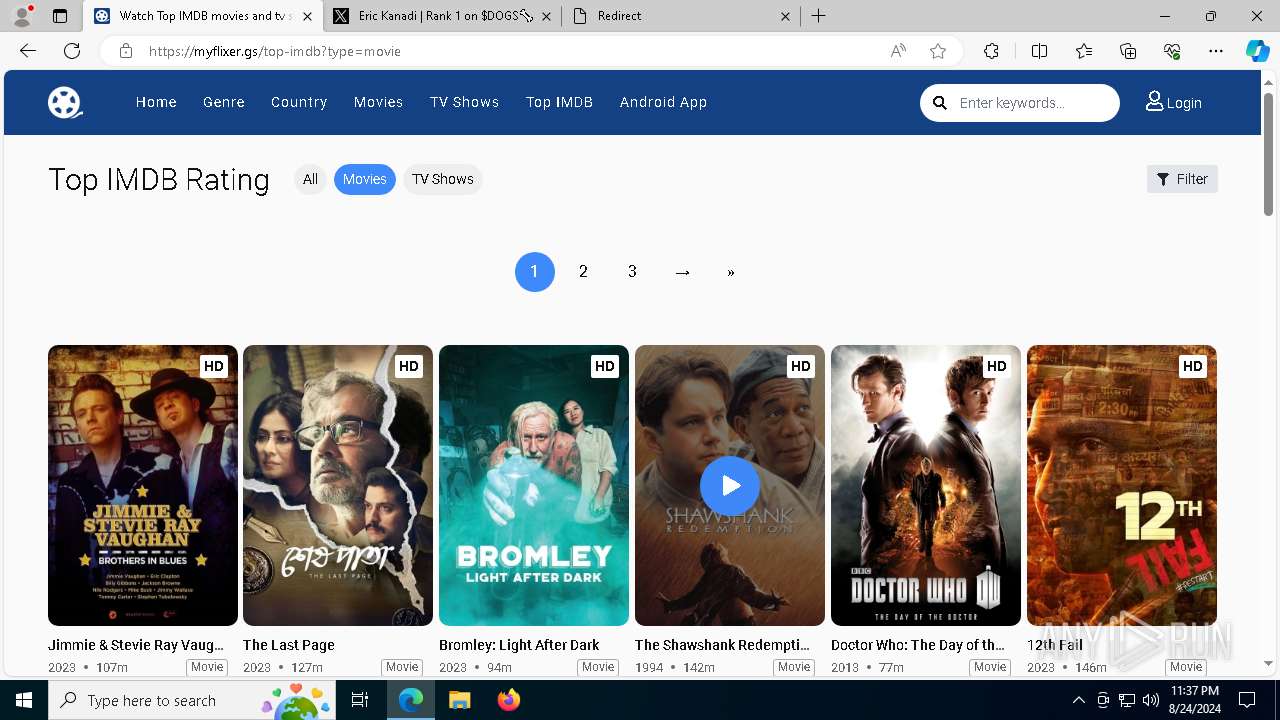The height and width of the screenshot is (720, 1280).
Task: Open a new tab with plus
Action: coord(818,16)
